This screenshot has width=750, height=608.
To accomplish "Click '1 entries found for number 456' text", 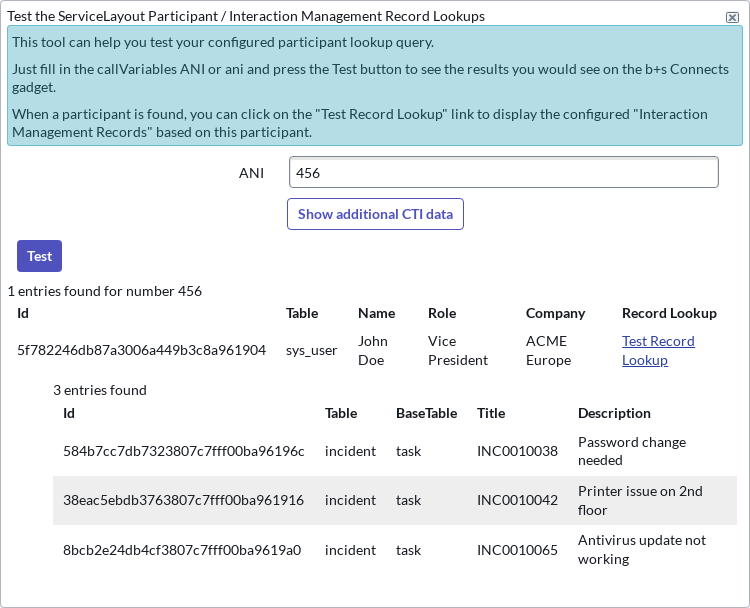I will (105, 291).
